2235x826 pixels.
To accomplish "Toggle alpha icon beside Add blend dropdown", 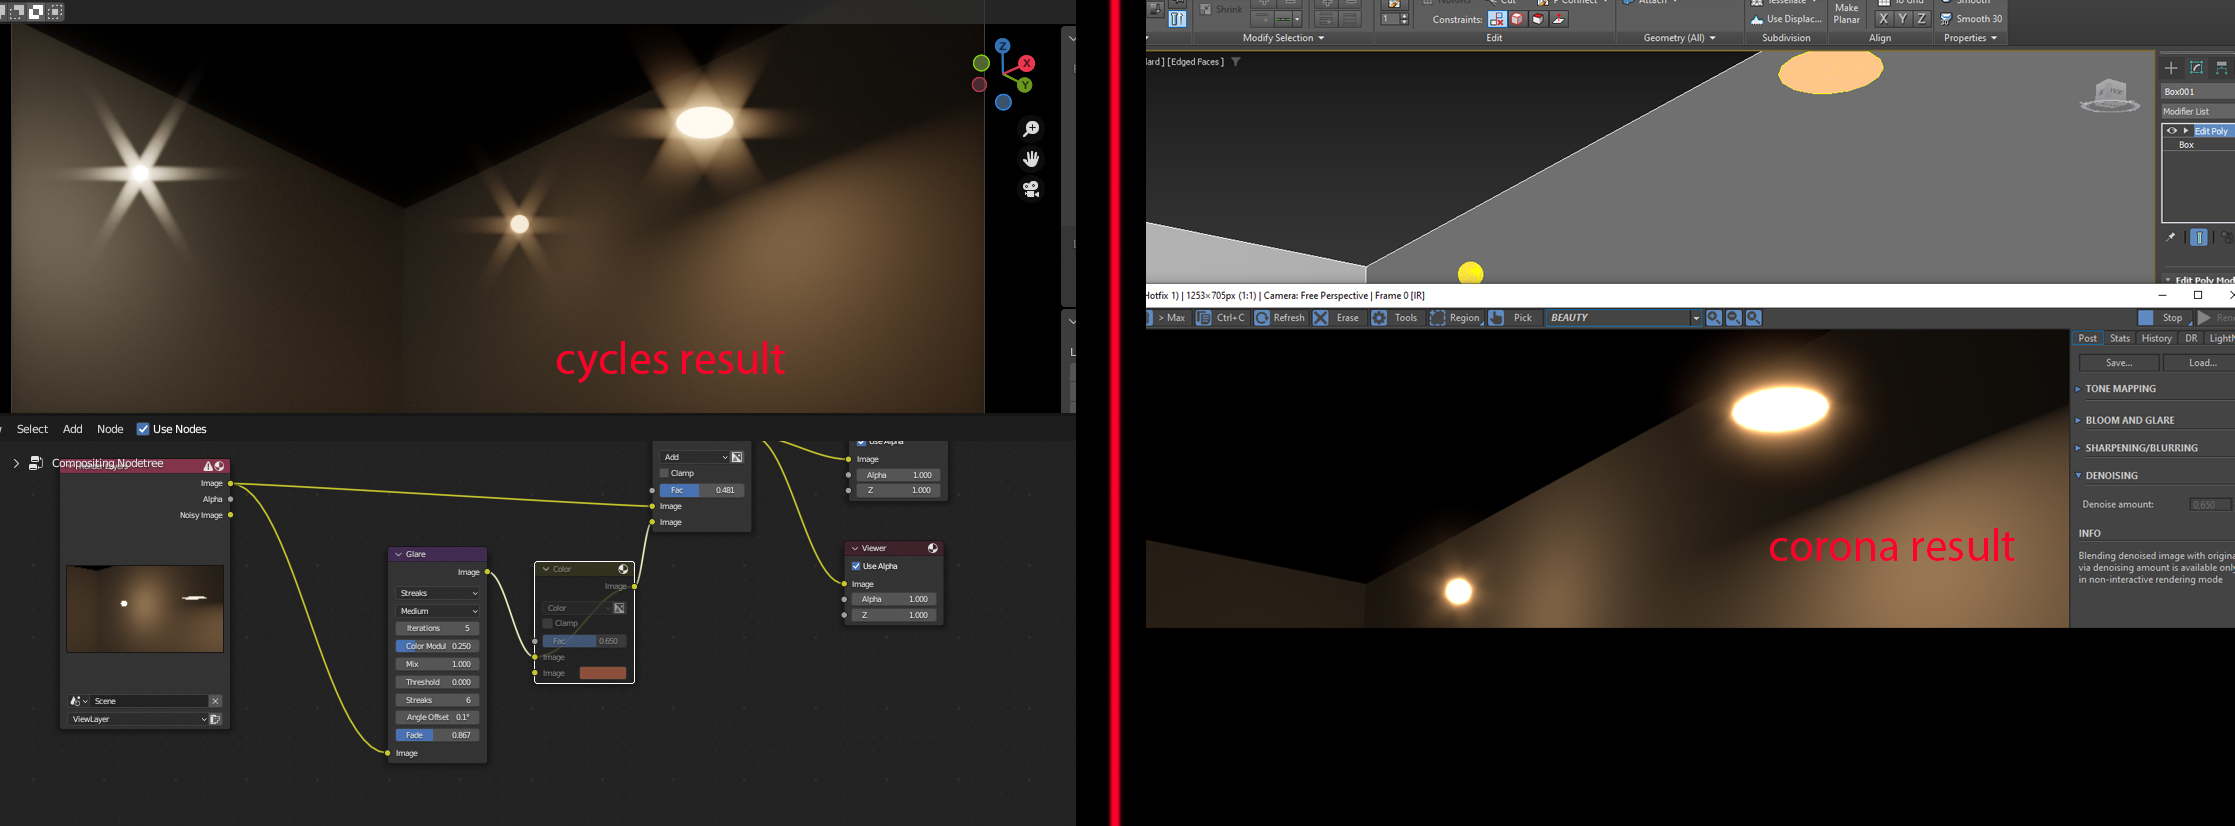I will [737, 457].
